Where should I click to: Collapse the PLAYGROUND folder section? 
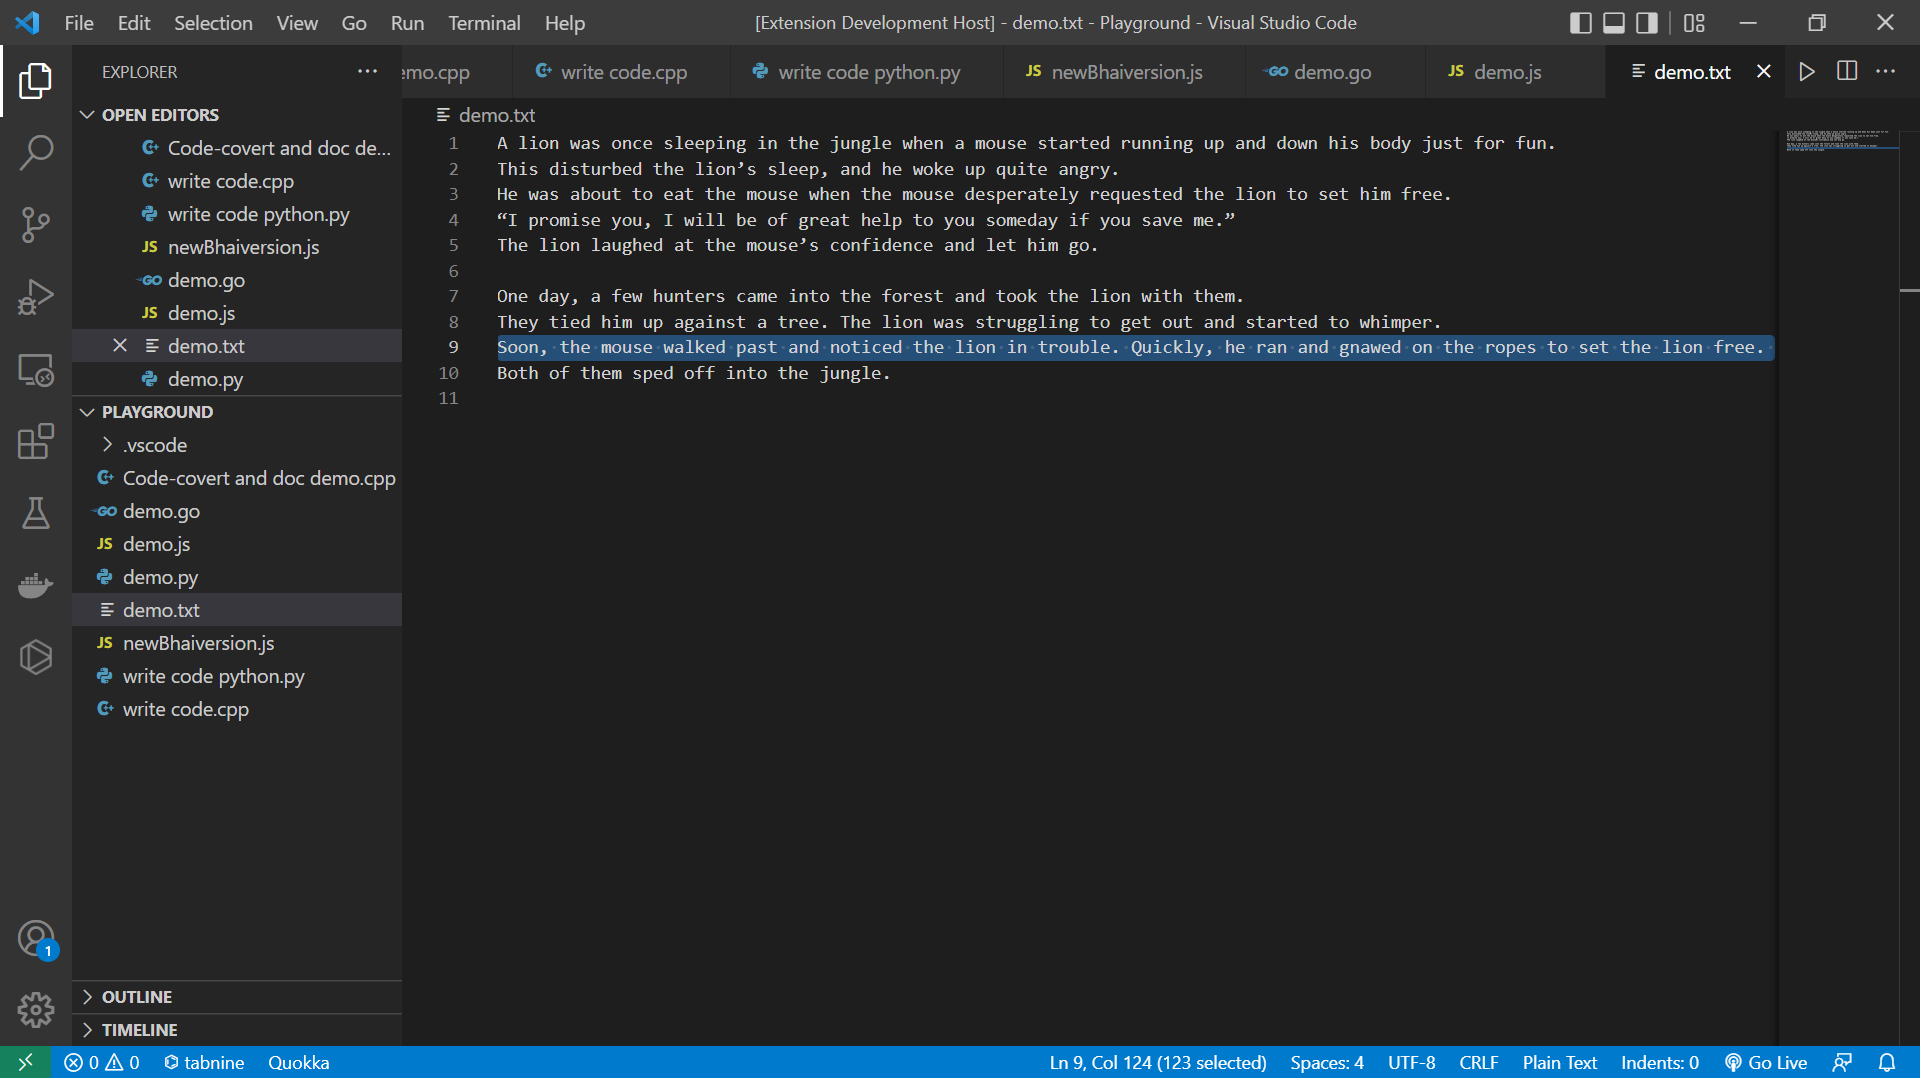pyautogui.click(x=237, y=412)
